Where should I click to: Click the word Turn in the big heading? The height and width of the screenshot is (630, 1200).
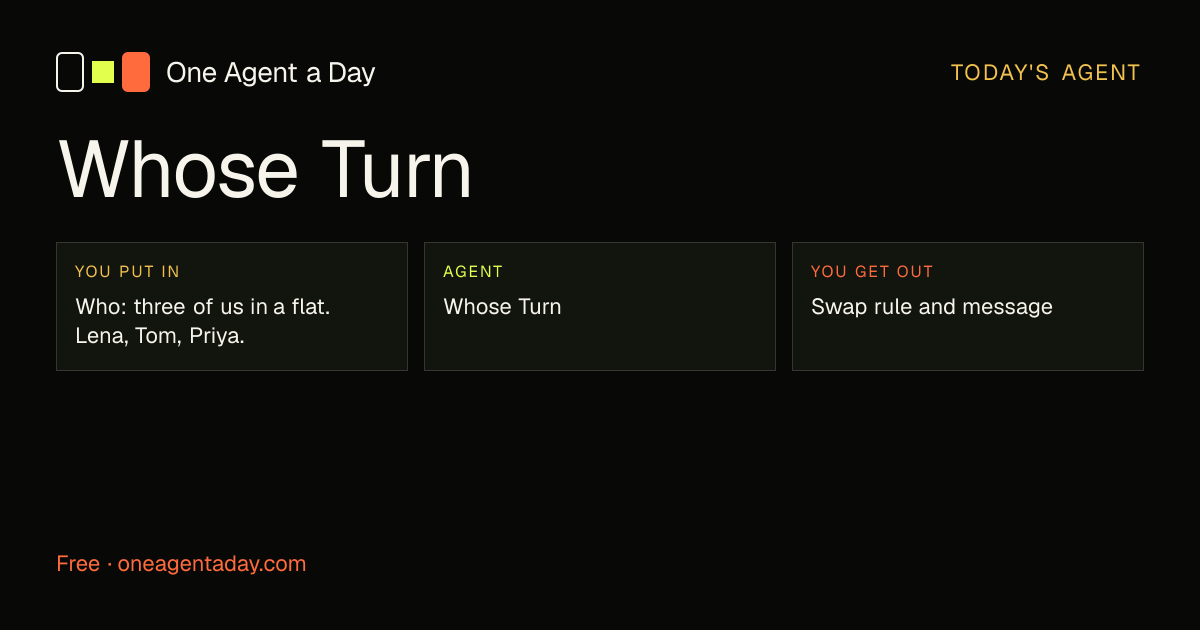pos(397,170)
